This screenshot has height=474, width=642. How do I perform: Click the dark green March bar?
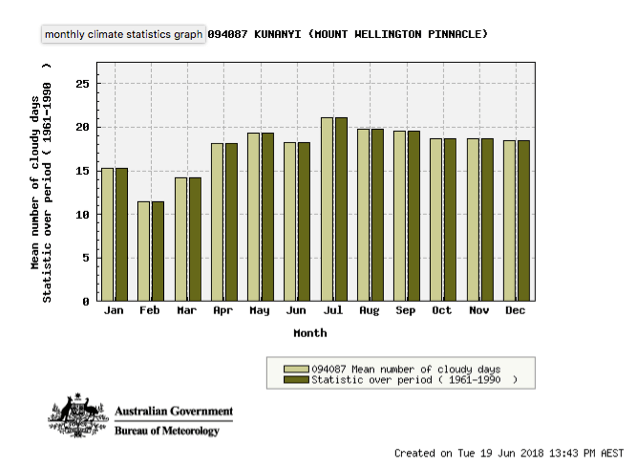pyautogui.click(x=195, y=239)
